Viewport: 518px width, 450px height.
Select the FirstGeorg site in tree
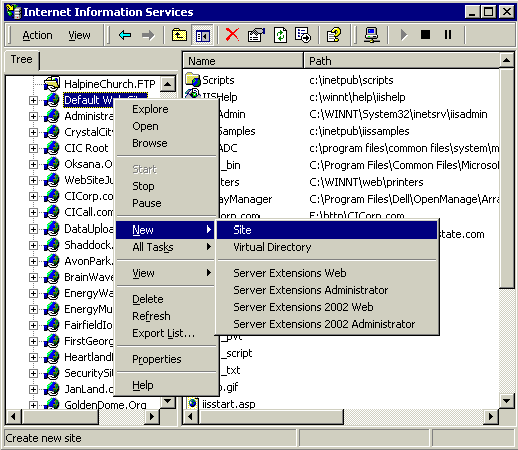click(x=88, y=341)
